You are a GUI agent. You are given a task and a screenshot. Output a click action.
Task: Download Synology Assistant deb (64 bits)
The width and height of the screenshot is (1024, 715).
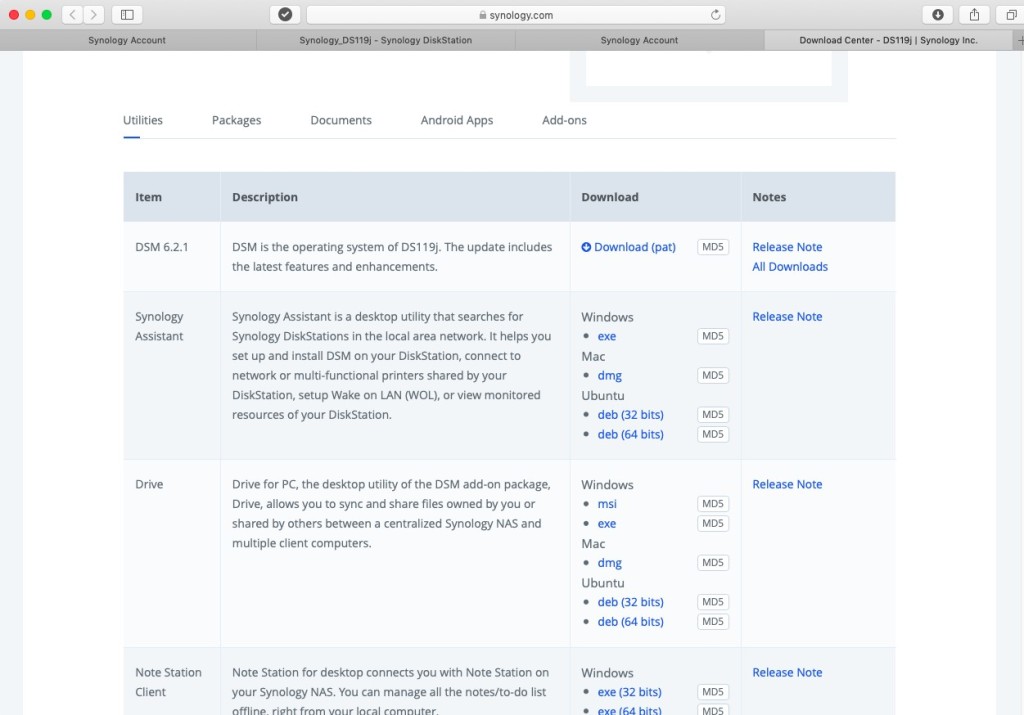click(x=630, y=434)
